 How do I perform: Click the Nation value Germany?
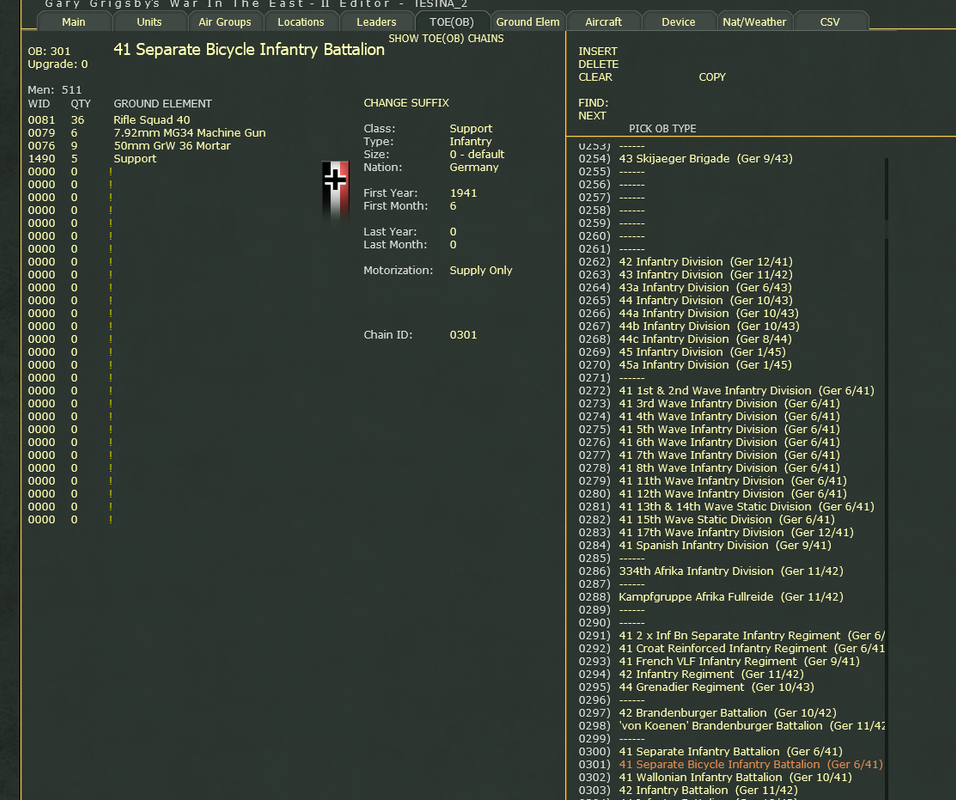click(474, 166)
